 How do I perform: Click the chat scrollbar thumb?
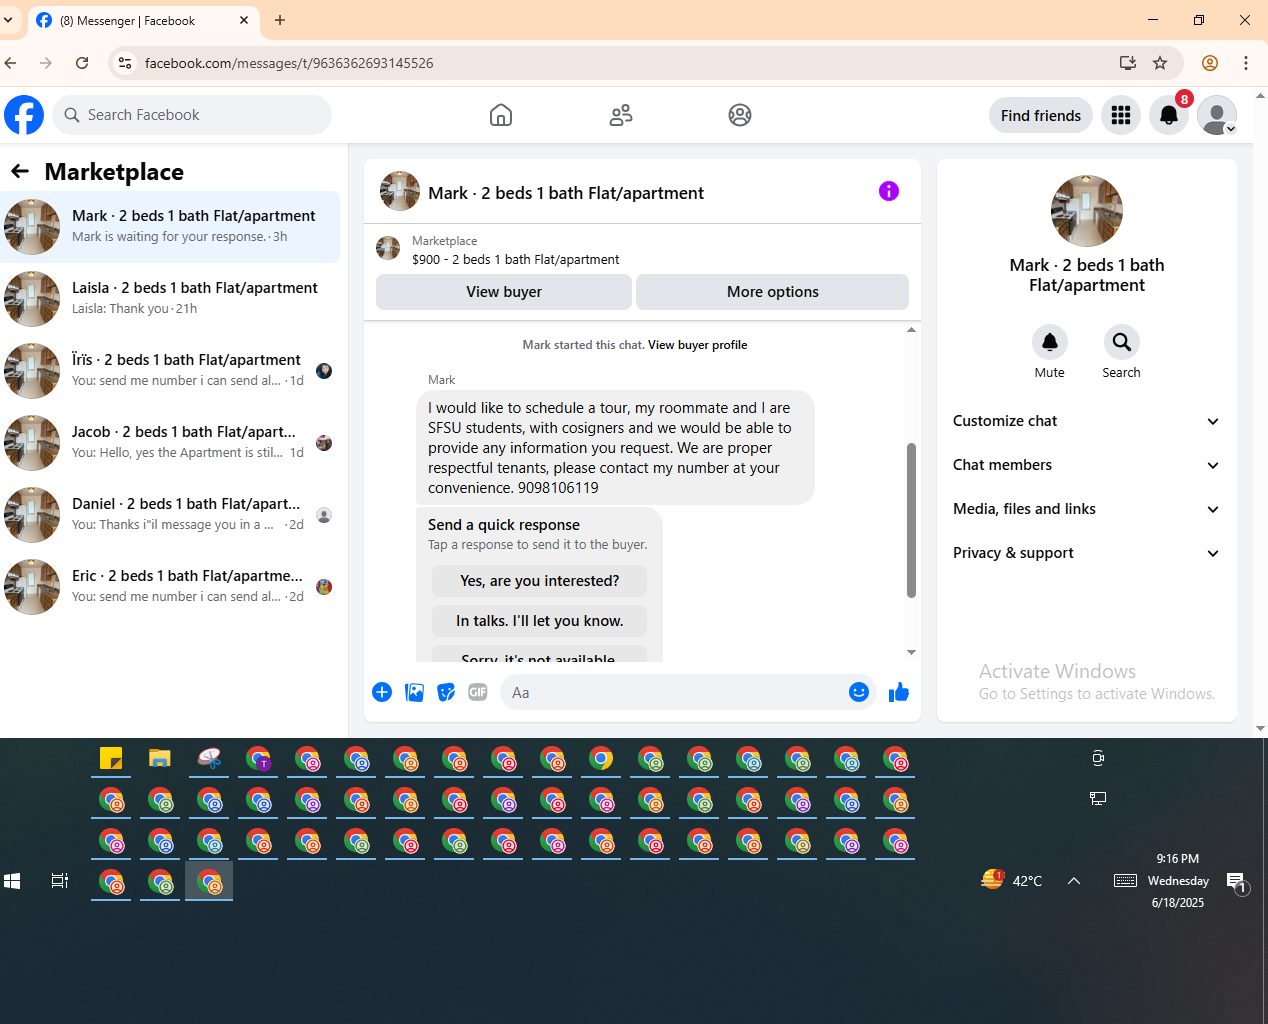[911, 520]
